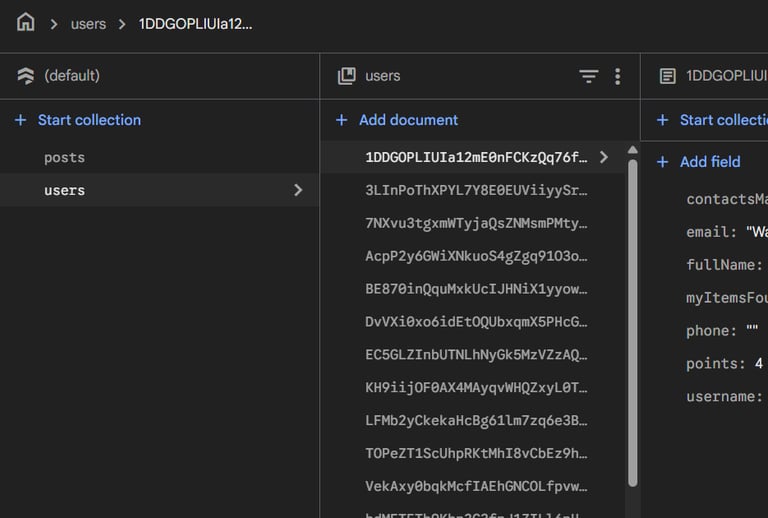Screen dimensions: 768x518
Task: Open the filter icon in users header
Action: point(588,76)
